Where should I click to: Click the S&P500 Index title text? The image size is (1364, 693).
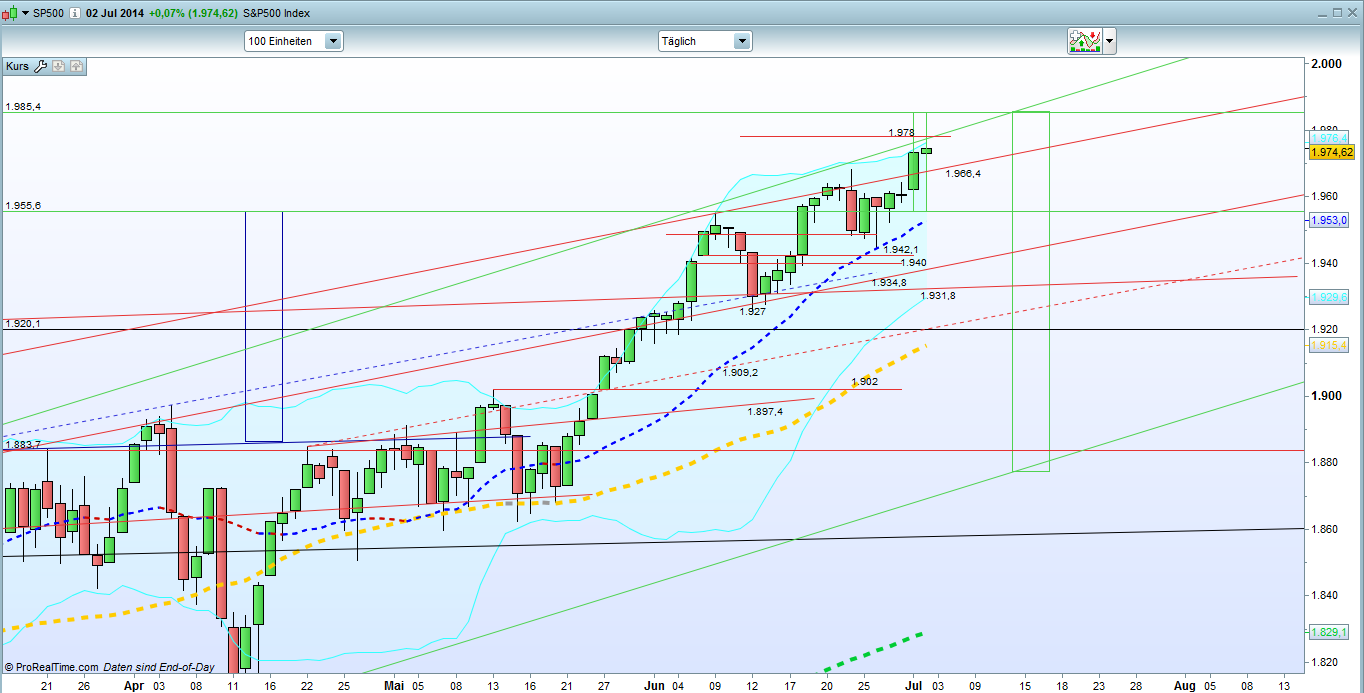[276, 13]
